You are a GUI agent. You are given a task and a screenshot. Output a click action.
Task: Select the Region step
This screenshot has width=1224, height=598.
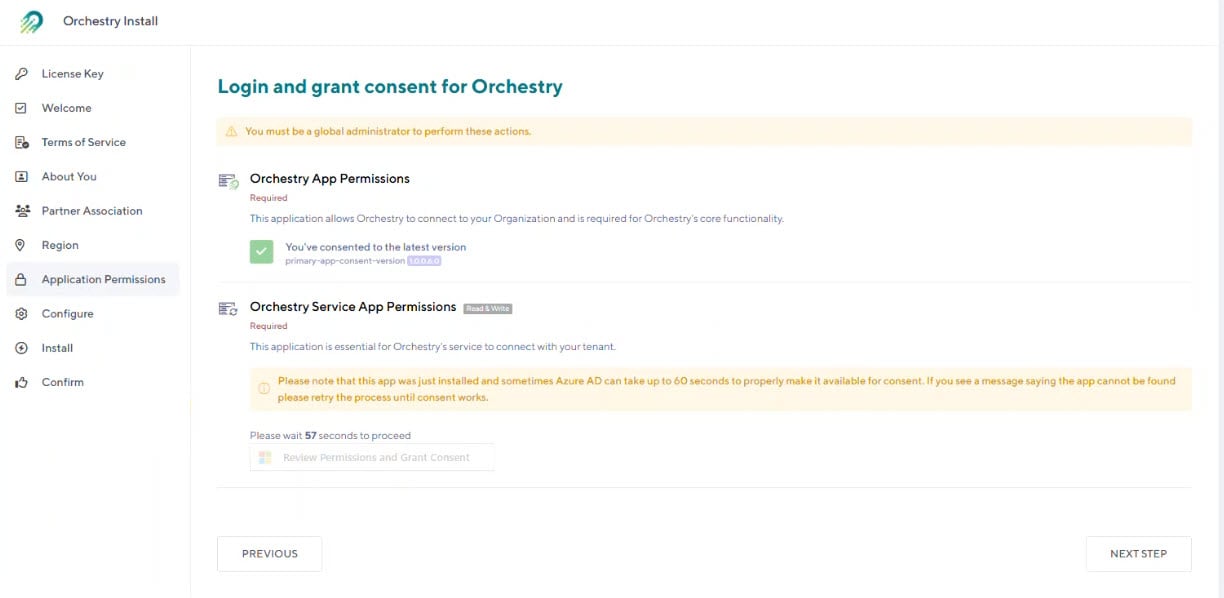click(x=93, y=245)
